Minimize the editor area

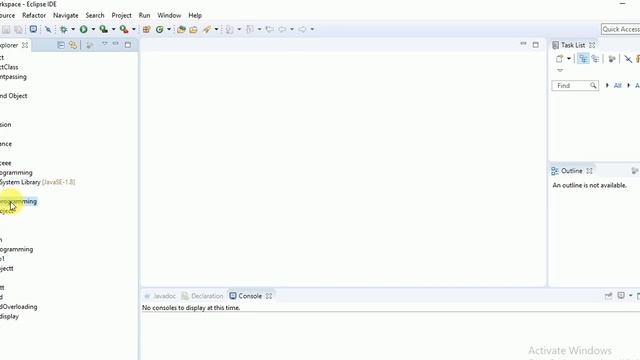[x=523, y=44]
